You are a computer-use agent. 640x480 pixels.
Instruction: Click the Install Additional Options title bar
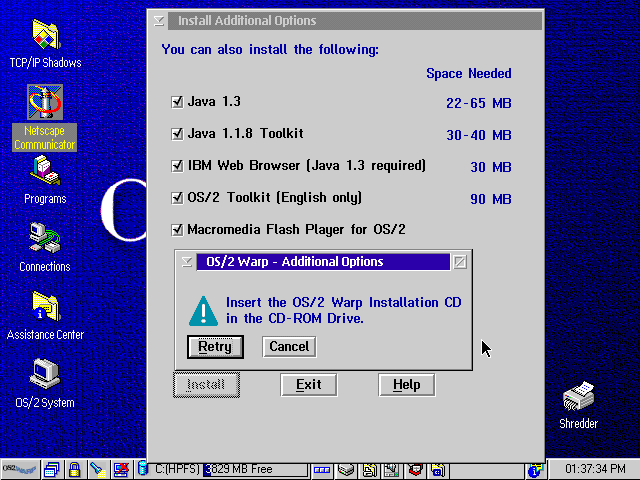(355, 20)
